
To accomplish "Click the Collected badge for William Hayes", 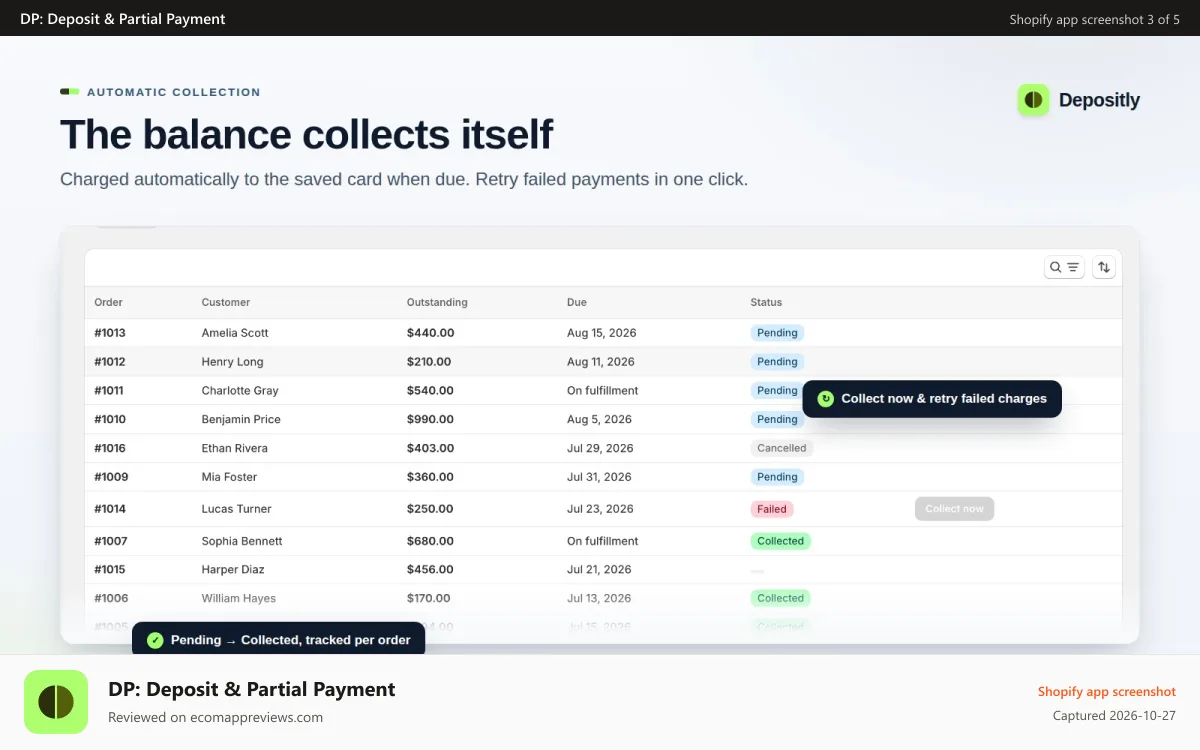I will pyautogui.click(x=781, y=599).
